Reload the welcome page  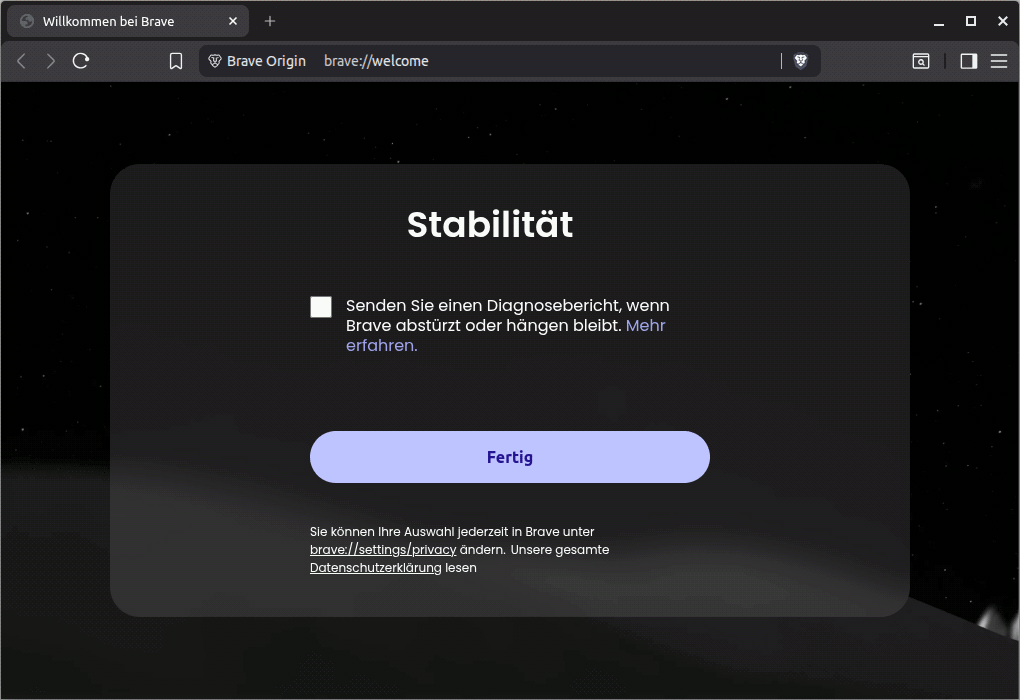pyautogui.click(x=81, y=61)
